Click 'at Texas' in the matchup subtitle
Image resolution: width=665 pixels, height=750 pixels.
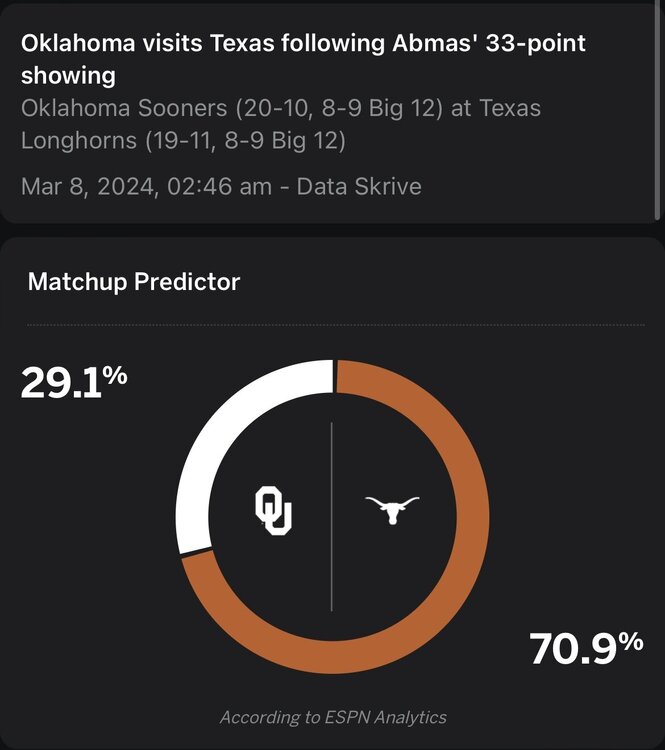[496, 108]
